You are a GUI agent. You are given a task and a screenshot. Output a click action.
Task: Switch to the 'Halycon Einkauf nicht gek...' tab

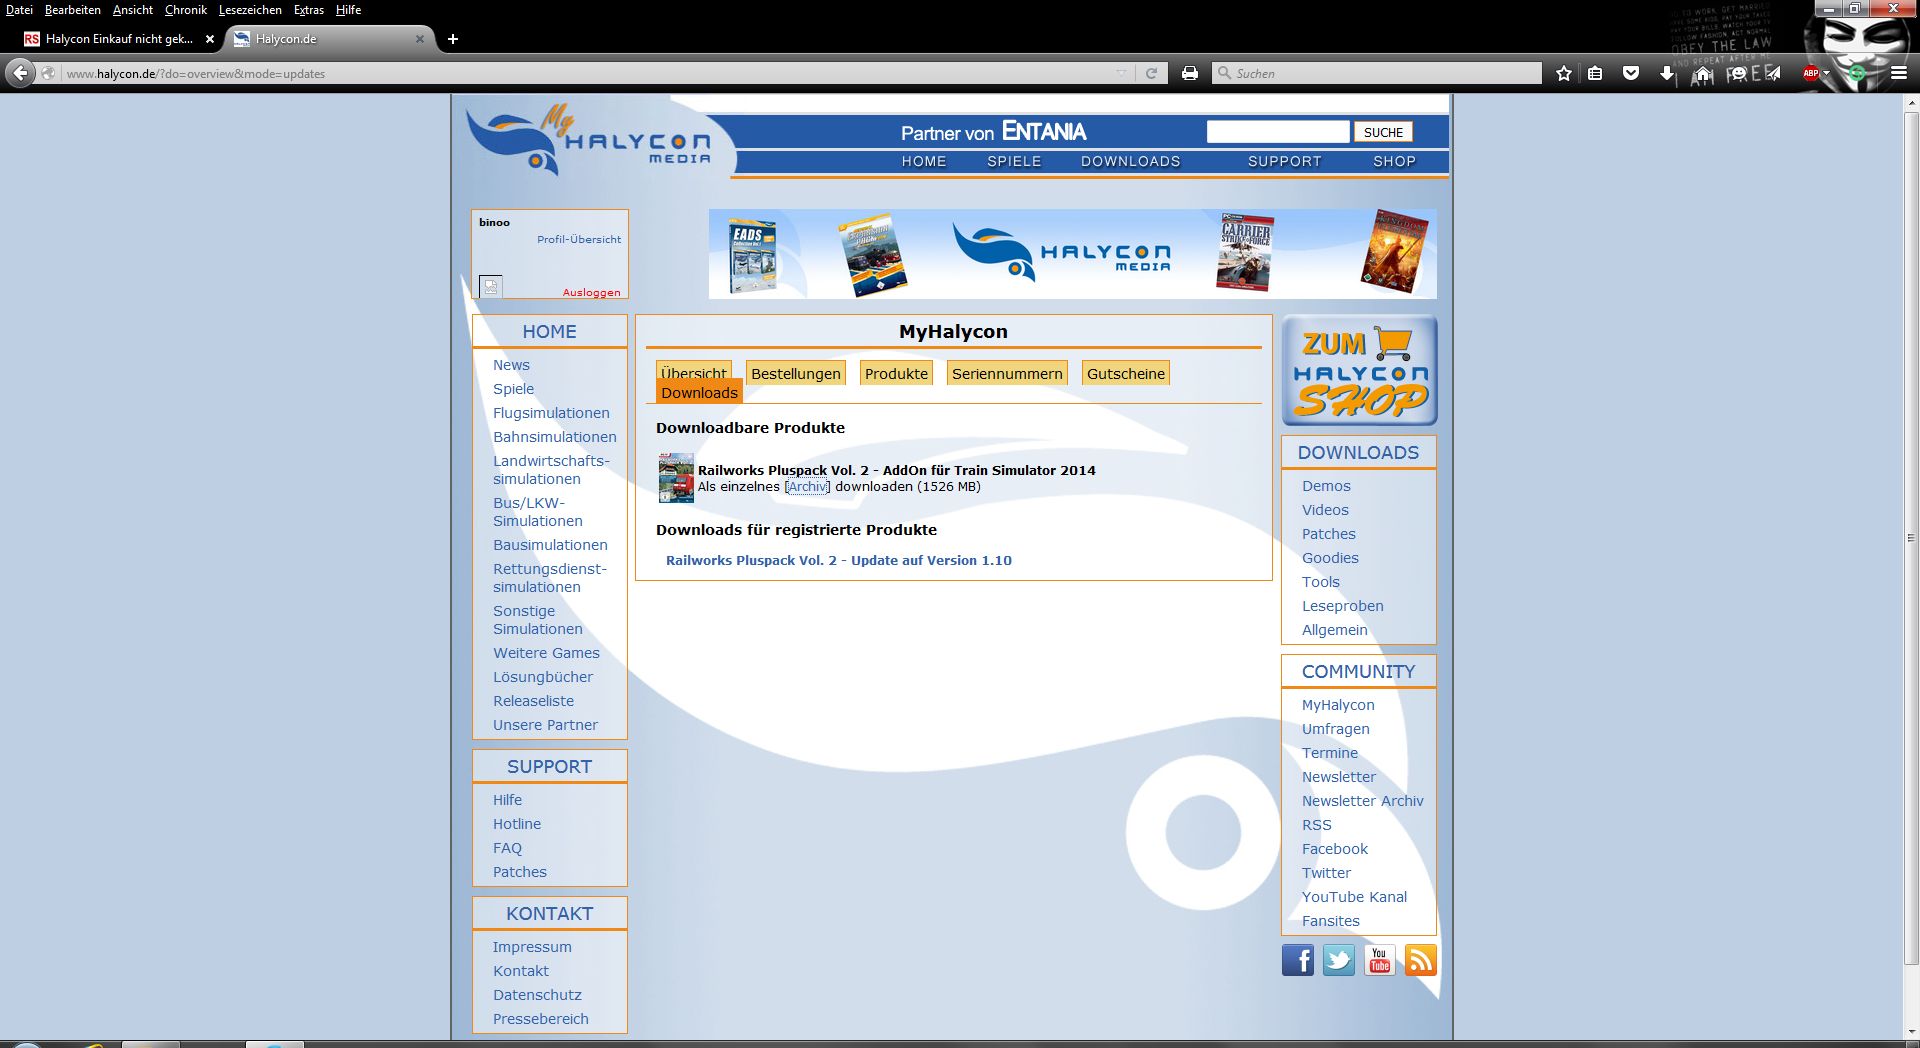point(118,39)
